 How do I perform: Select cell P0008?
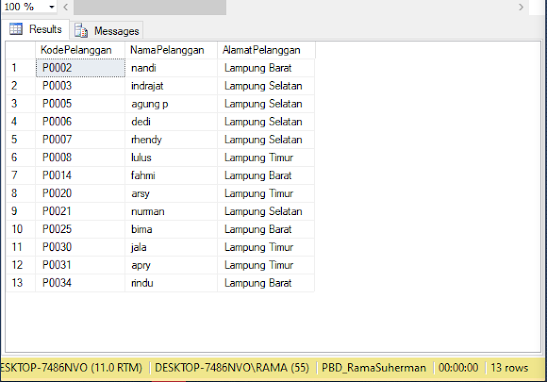80,157
